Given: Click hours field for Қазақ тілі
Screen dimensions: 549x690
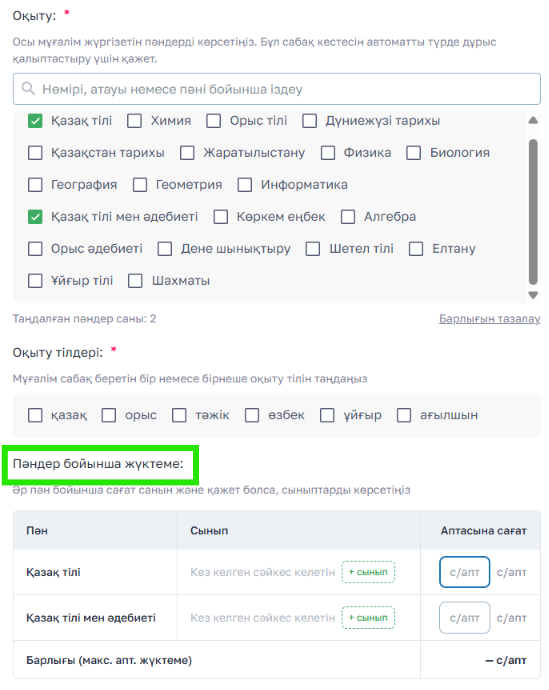Looking at the screenshot, I should tap(465, 572).
